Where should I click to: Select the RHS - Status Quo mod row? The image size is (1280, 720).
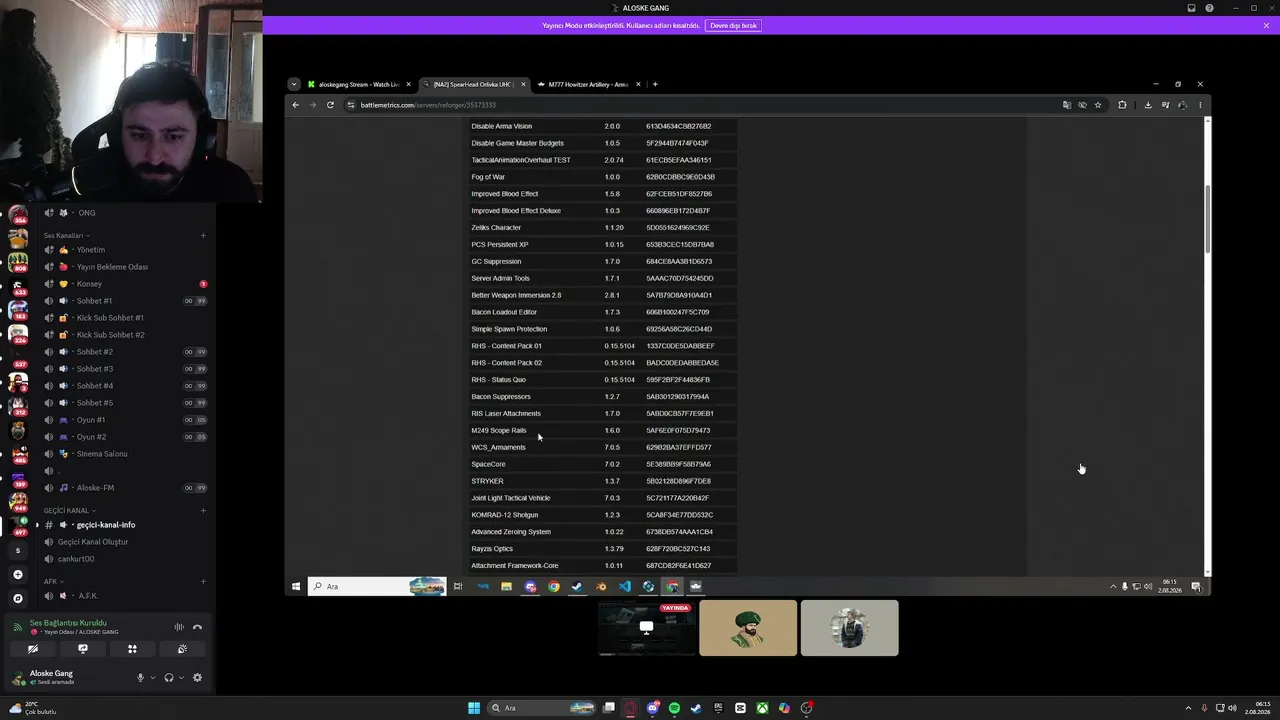[x=604, y=380]
